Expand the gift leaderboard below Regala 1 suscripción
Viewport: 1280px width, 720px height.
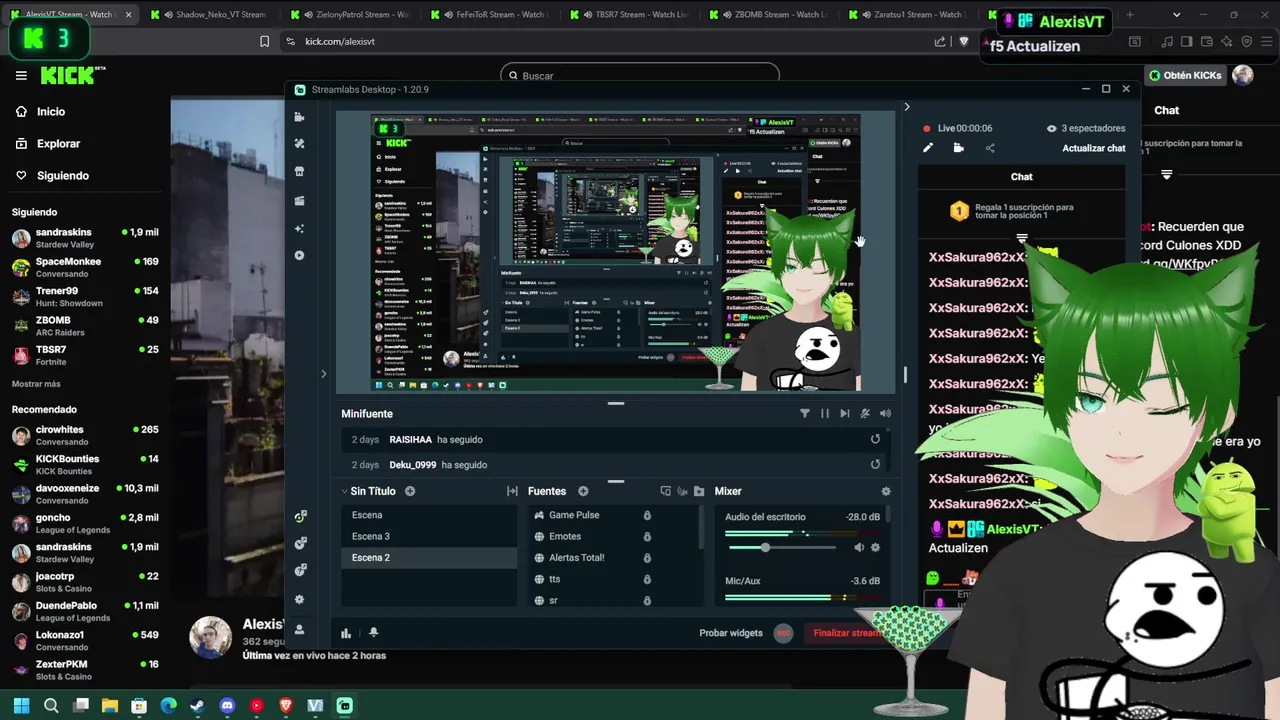coord(1022,238)
